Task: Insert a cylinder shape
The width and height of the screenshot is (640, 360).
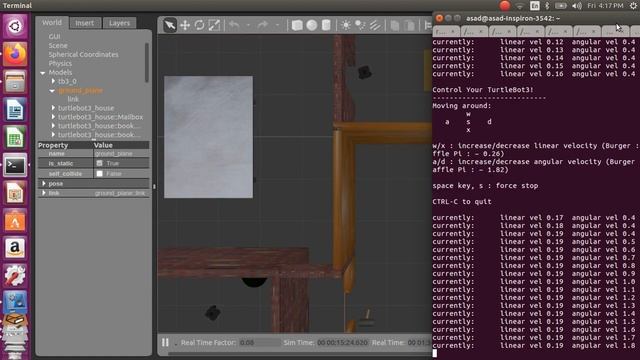Action: tap(326, 25)
